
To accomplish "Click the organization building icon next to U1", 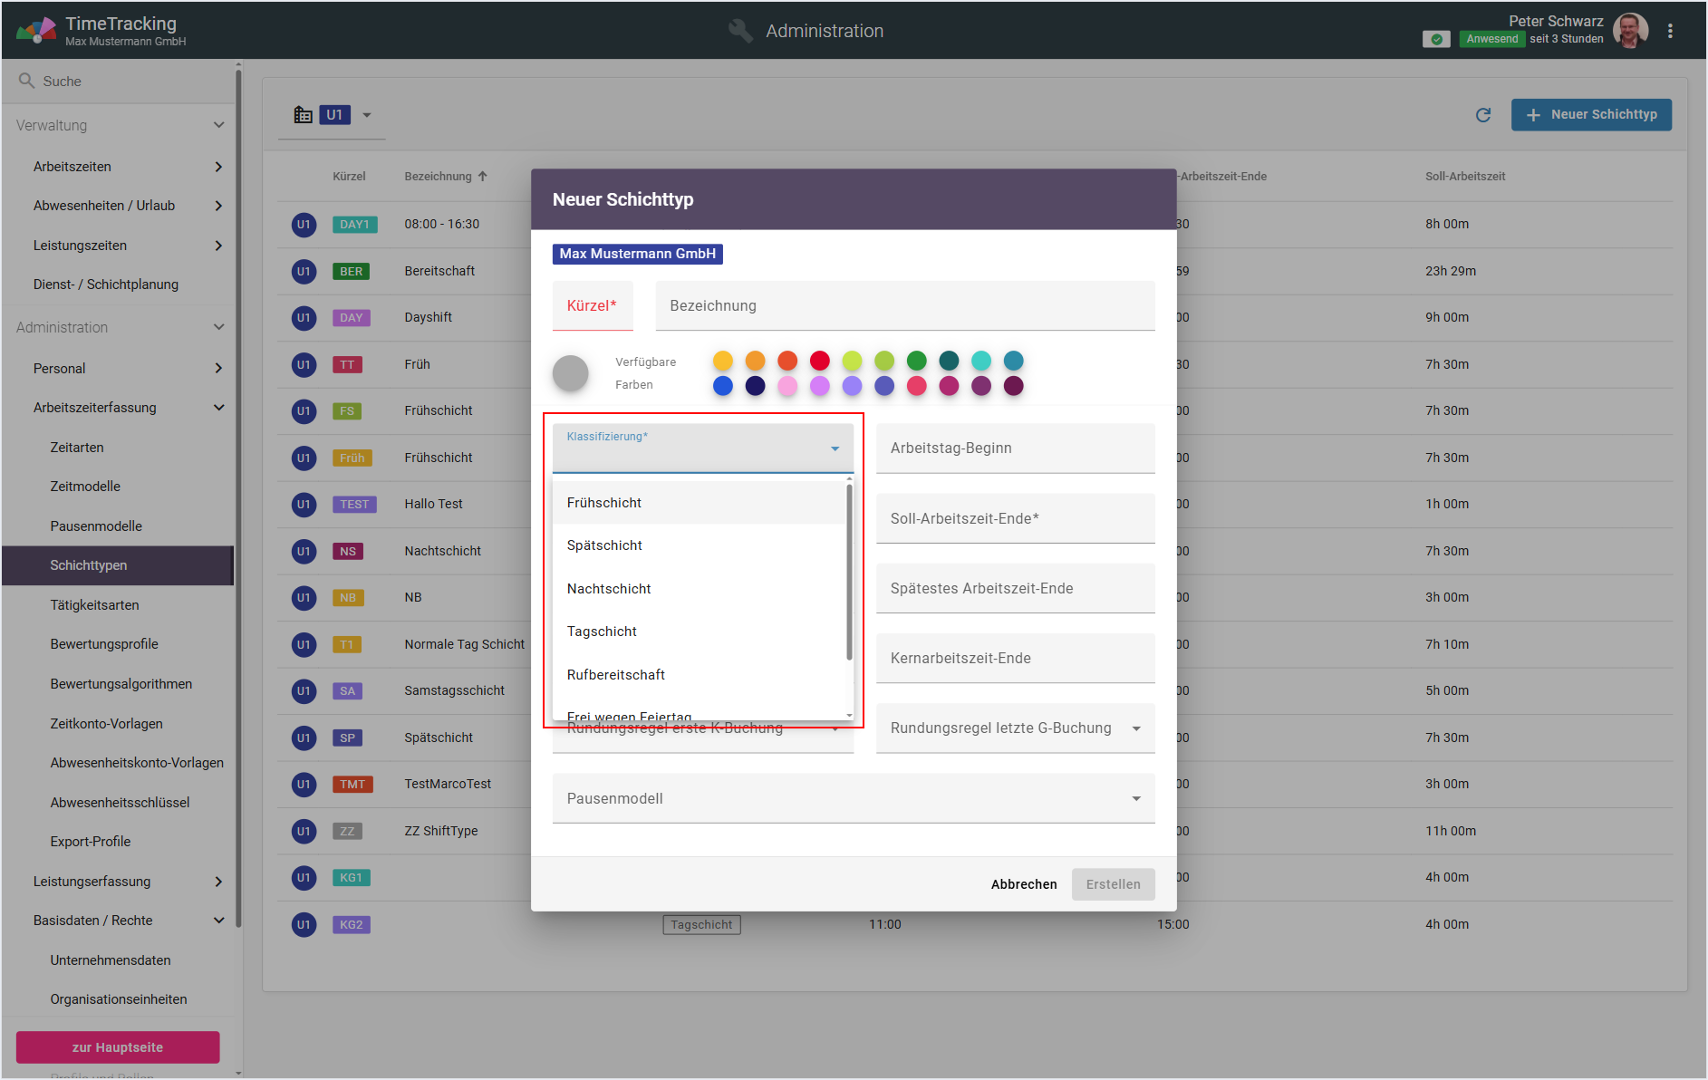I will tap(303, 115).
